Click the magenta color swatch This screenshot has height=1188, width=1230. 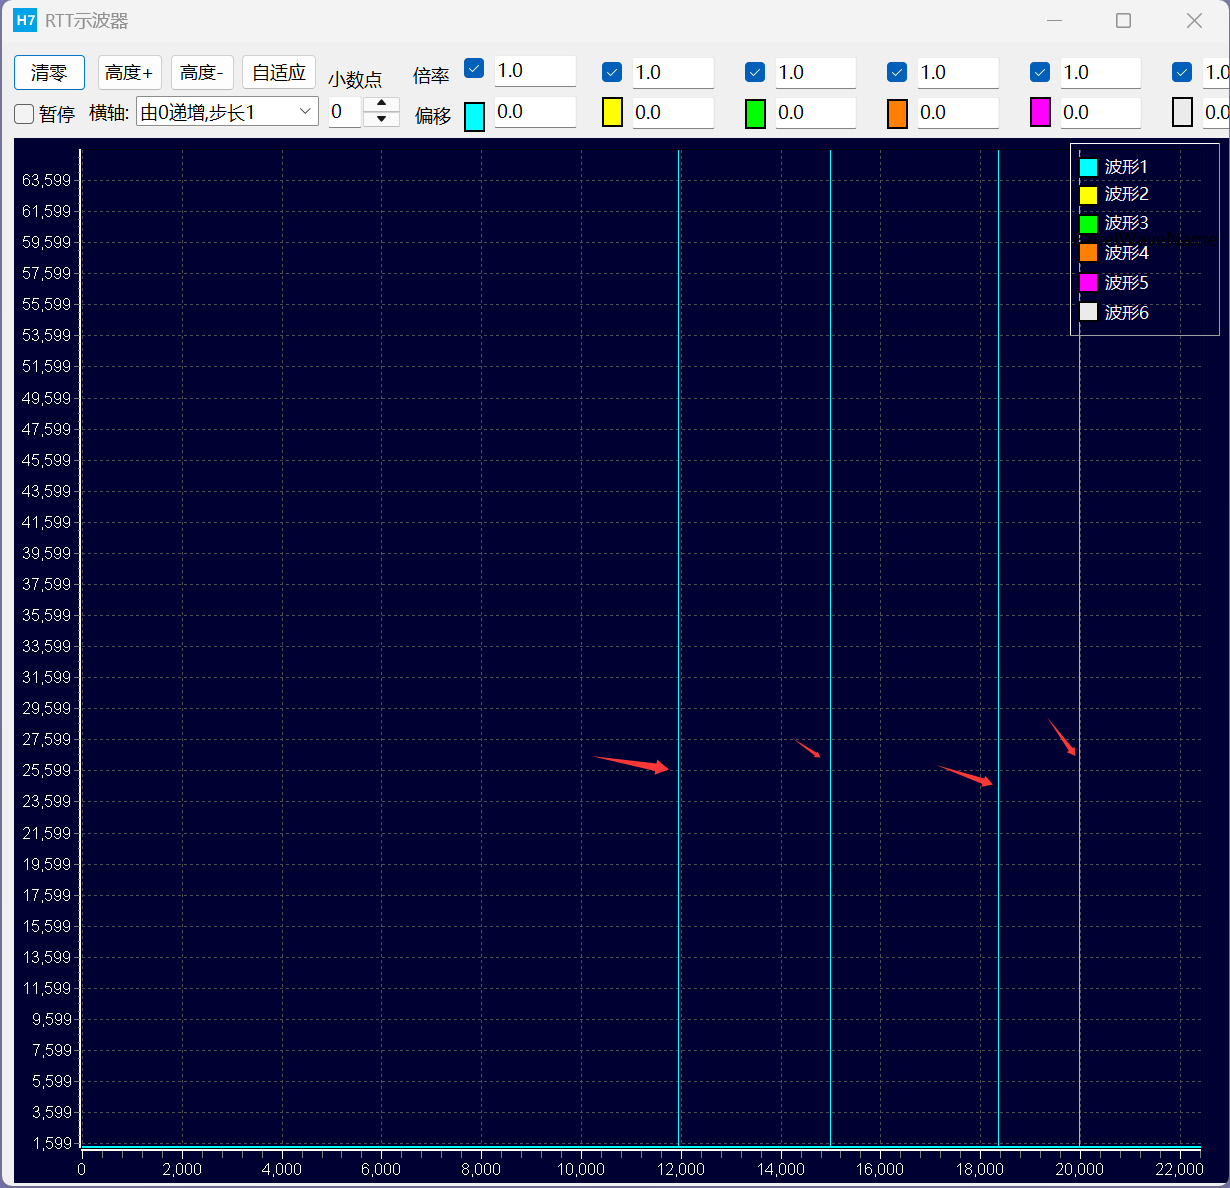(x=1041, y=113)
